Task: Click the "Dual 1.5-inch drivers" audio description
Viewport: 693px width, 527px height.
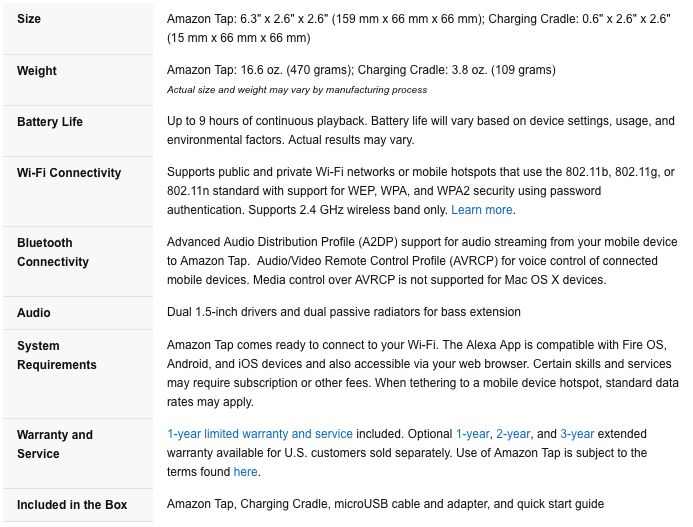Action: pyautogui.click(x=343, y=312)
